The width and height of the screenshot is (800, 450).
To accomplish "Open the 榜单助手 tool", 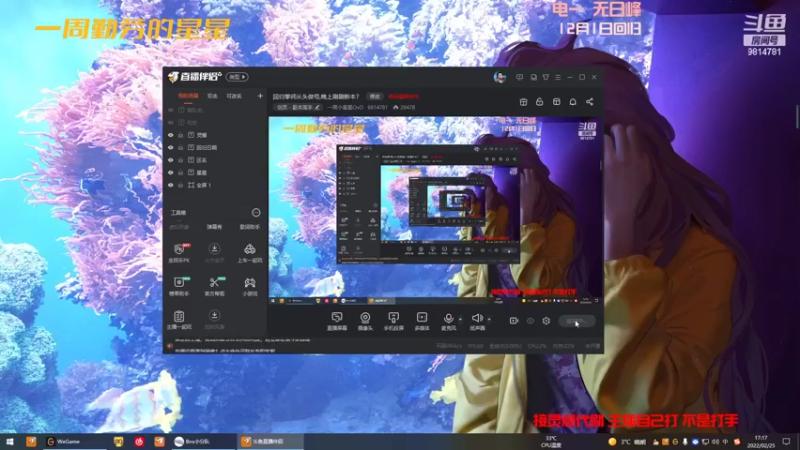I will coord(179,286).
